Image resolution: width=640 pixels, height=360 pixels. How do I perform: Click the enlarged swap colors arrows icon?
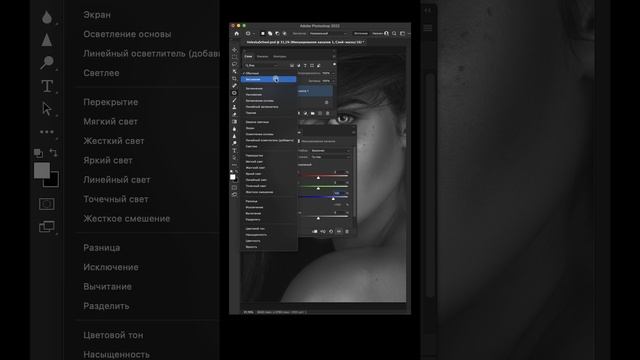click(x=54, y=153)
